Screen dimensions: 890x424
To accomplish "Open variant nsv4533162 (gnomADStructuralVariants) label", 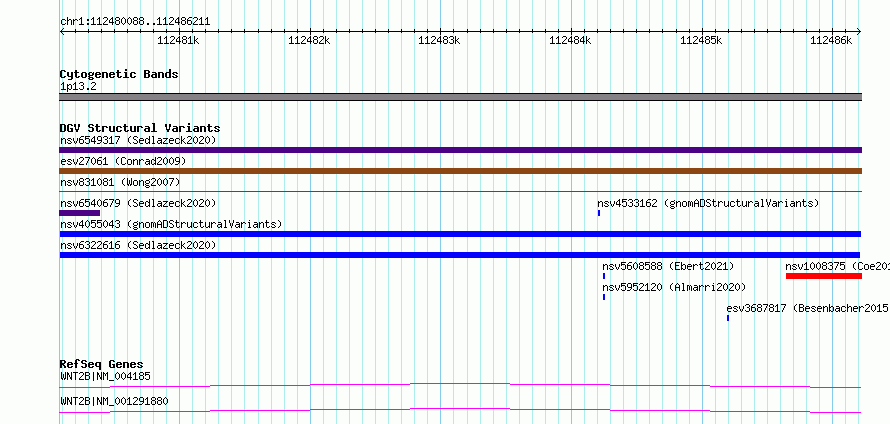I will click(708, 203).
